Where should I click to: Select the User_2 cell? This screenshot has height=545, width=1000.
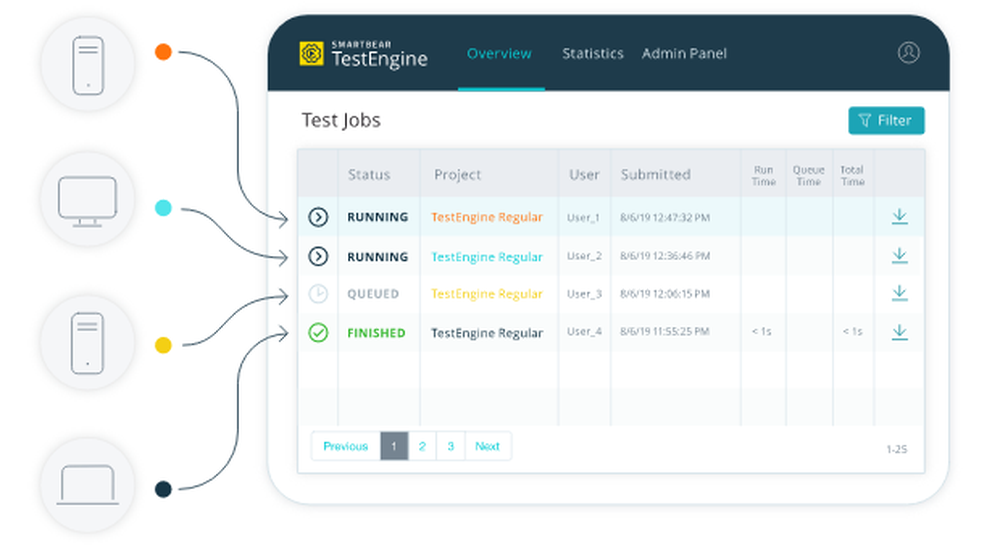click(x=584, y=256)
